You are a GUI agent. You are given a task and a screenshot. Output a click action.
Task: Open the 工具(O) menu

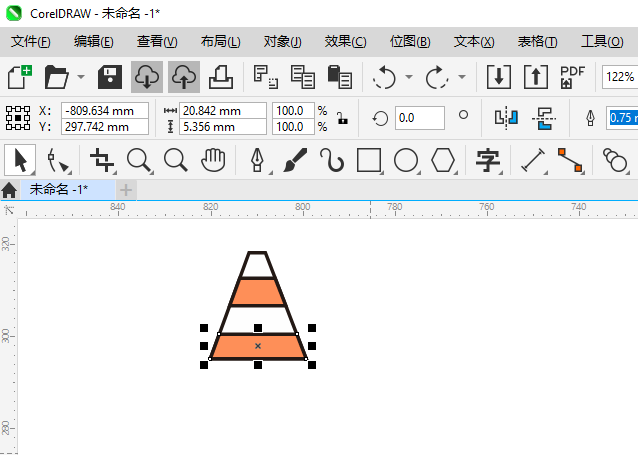point(602,42)
